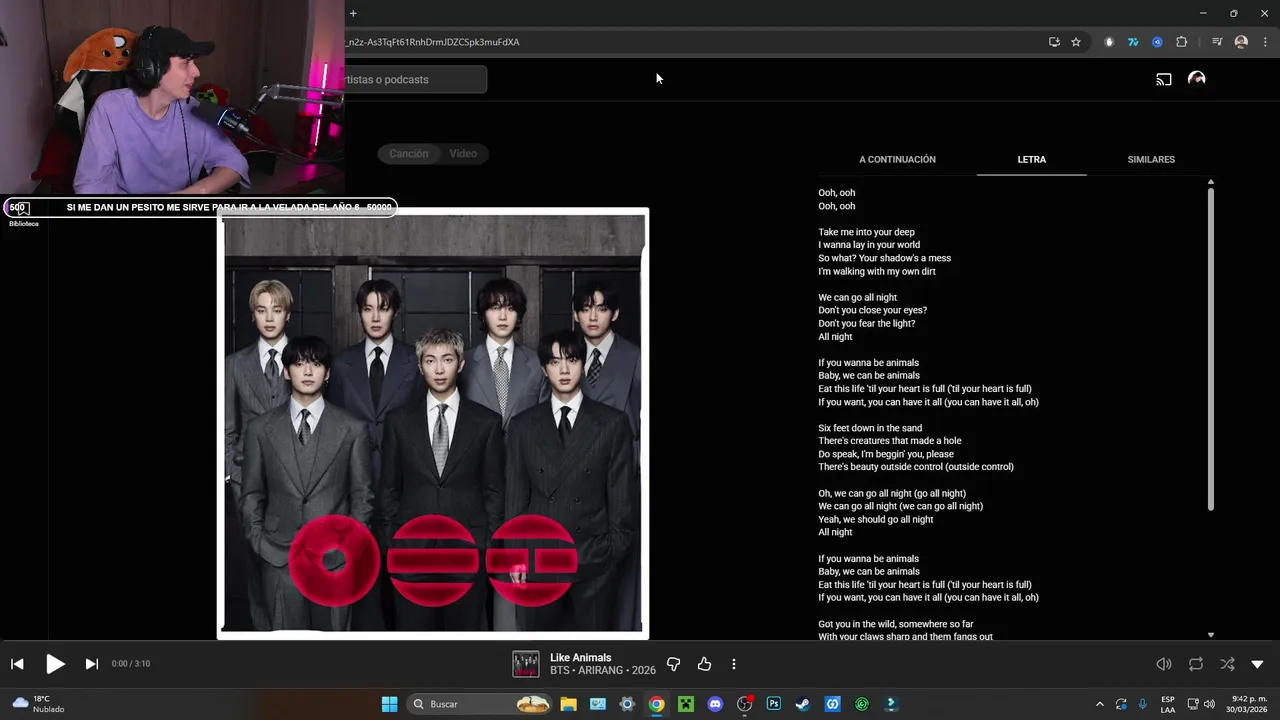Screen dimensions: 1280x720
Task: Bookmark this page with the star
Action: (x=1076, y=42)
